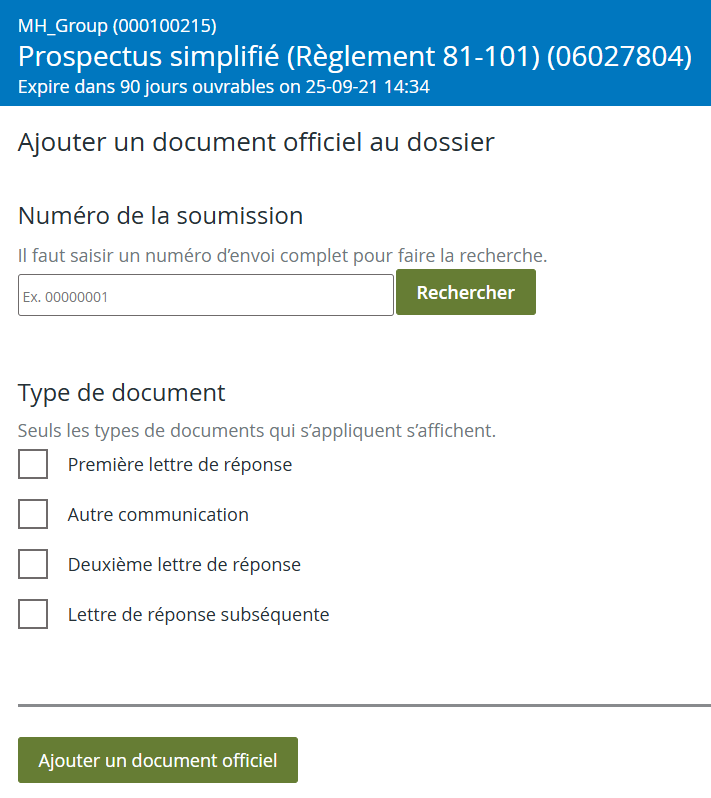
Task: Click the Type de document heading
Action: (122, 393)
